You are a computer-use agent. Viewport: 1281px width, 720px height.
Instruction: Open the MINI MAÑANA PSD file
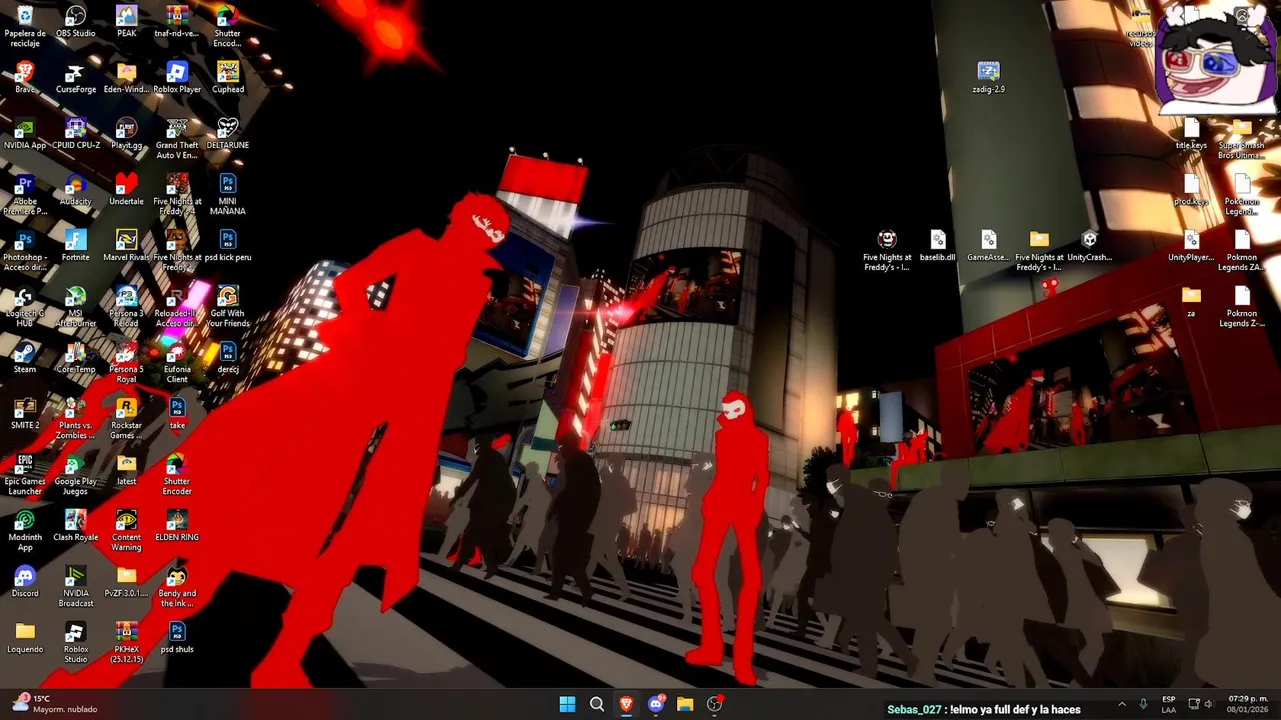pyautogui.click(x=228, y=194)
